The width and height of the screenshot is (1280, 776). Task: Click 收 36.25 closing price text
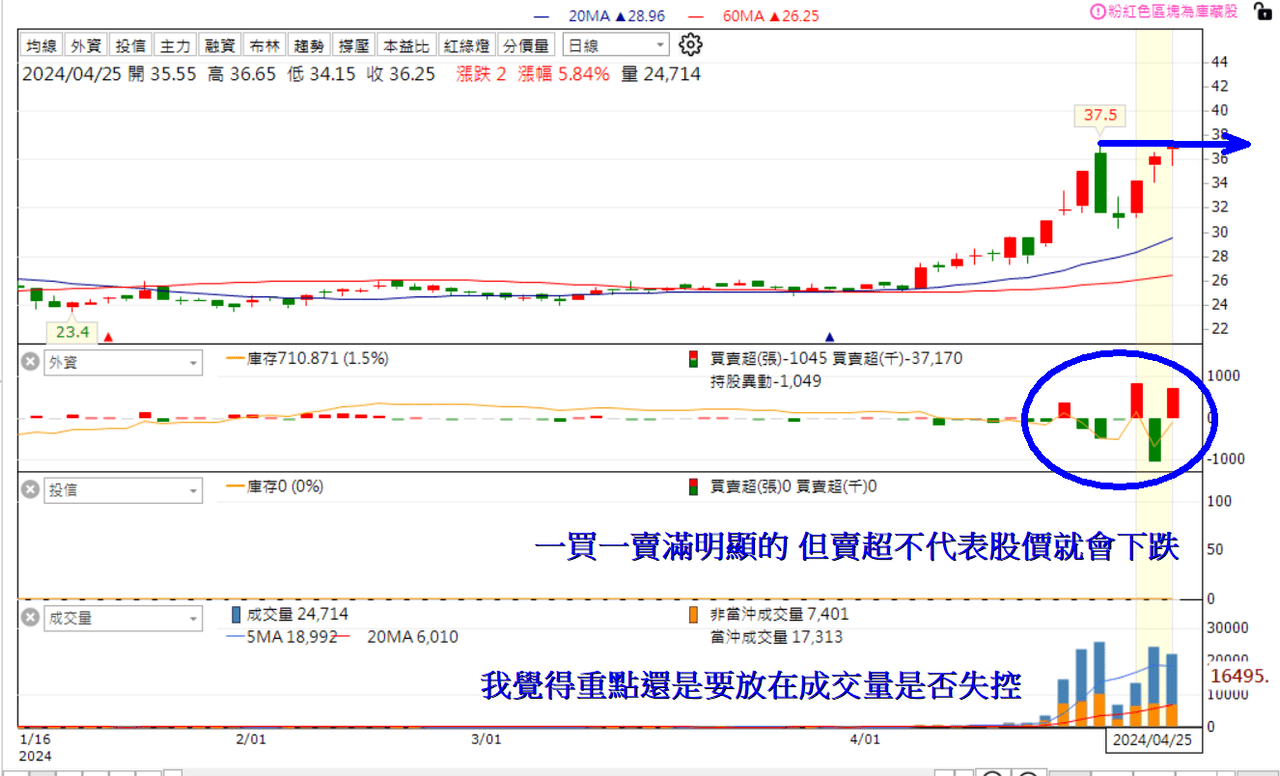401,74
